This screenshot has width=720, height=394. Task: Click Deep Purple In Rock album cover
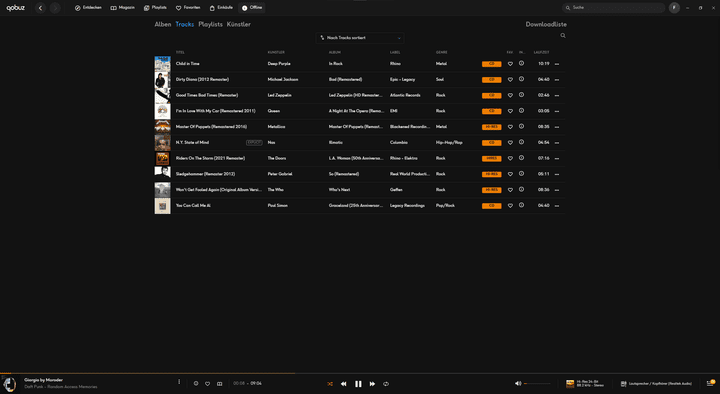click(163, 64)
